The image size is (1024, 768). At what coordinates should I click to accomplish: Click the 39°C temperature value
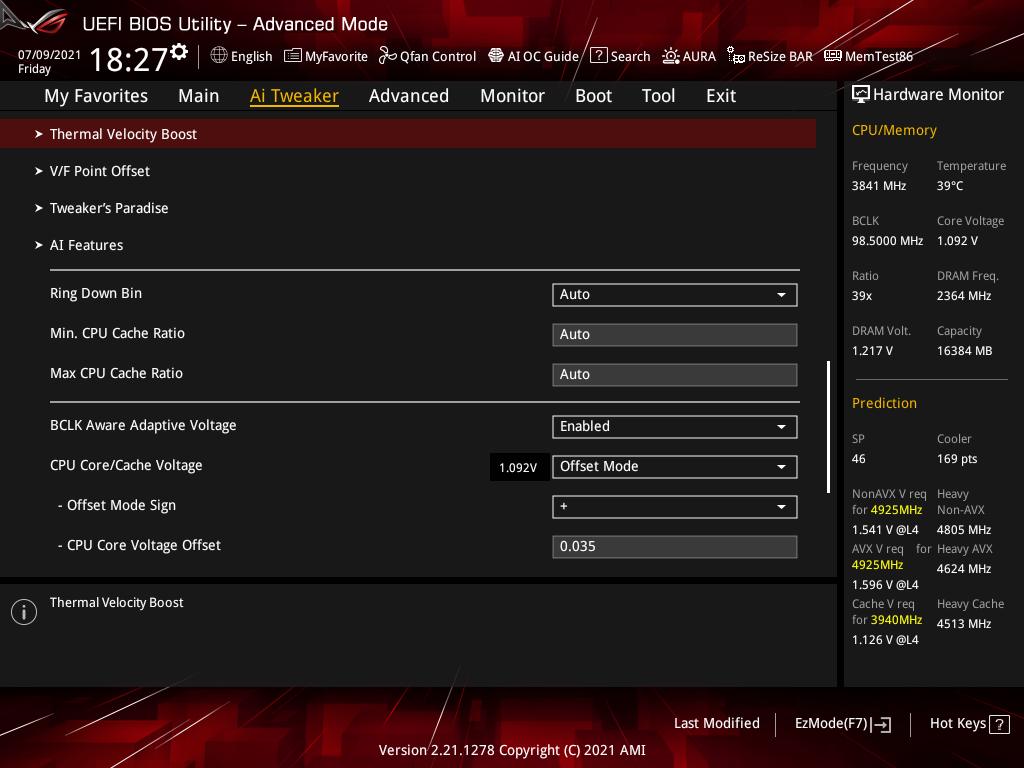pyautogui.click(x=950, y=186)
